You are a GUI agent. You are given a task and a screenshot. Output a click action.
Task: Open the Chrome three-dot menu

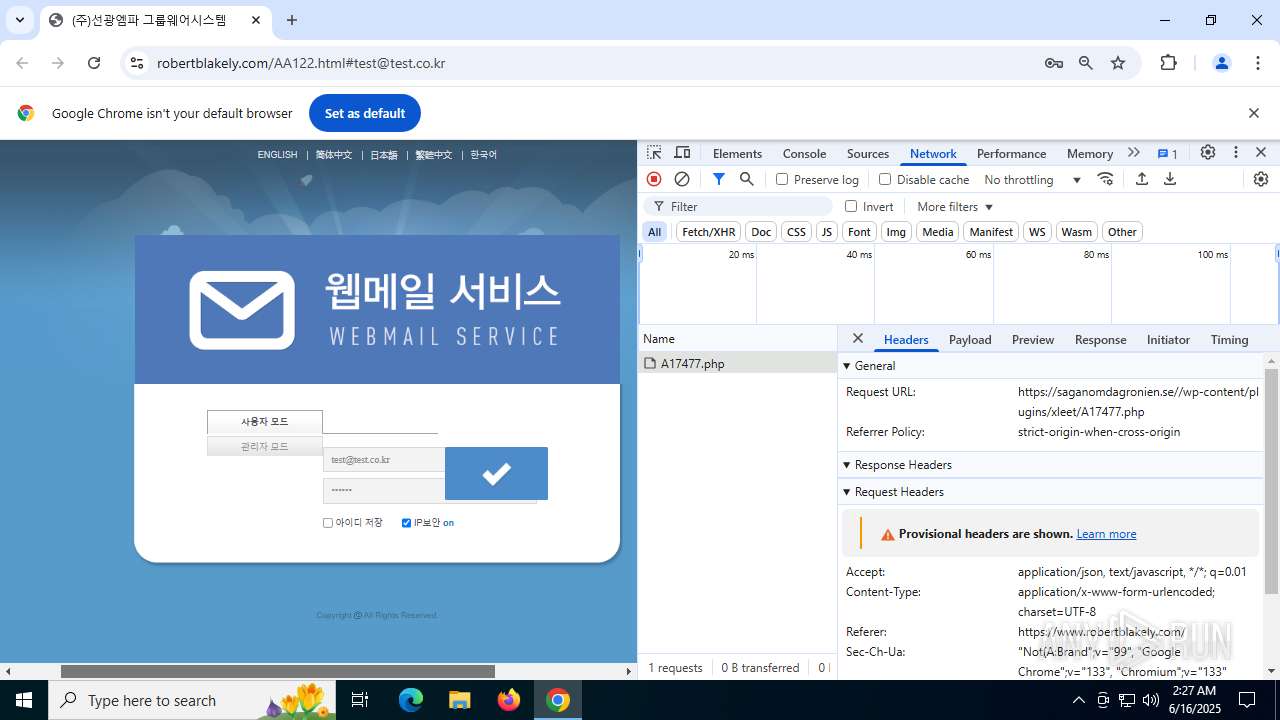click(1258, 63)
